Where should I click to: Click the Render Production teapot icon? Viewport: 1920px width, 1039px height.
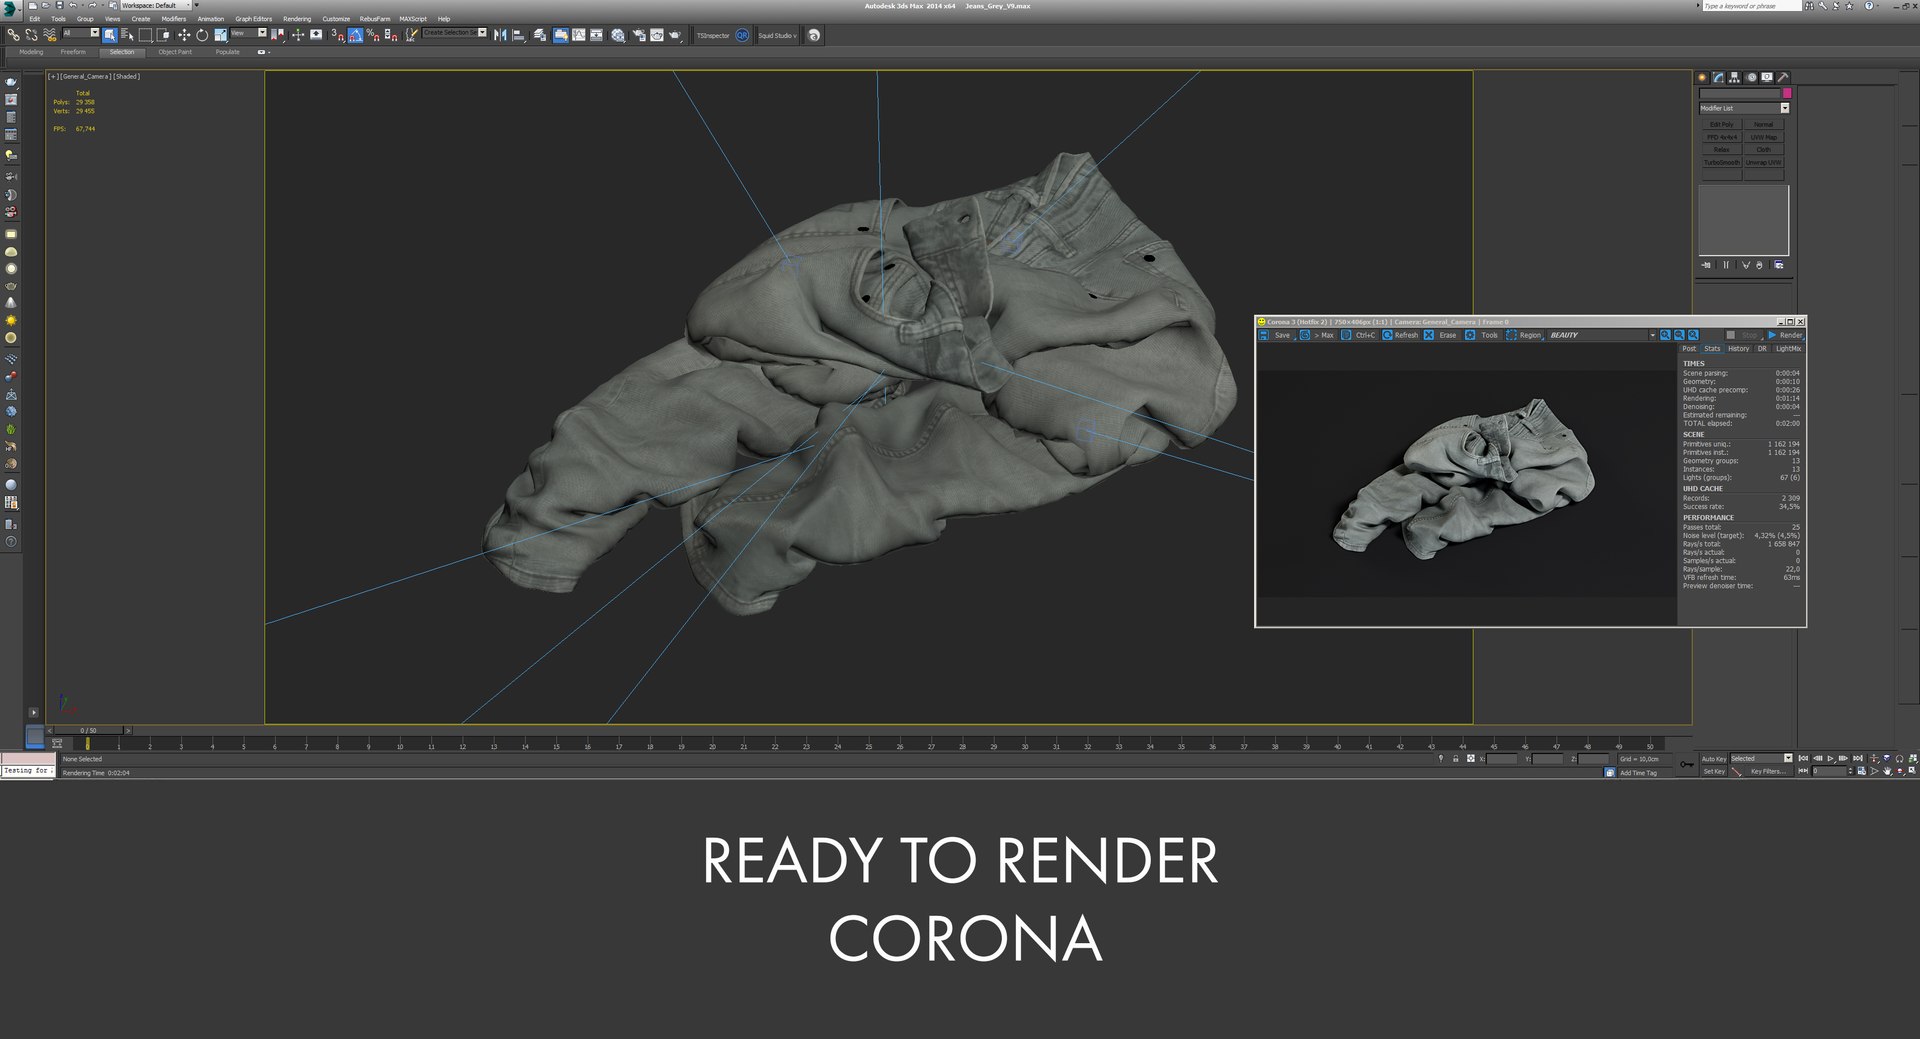click(675, 35)
